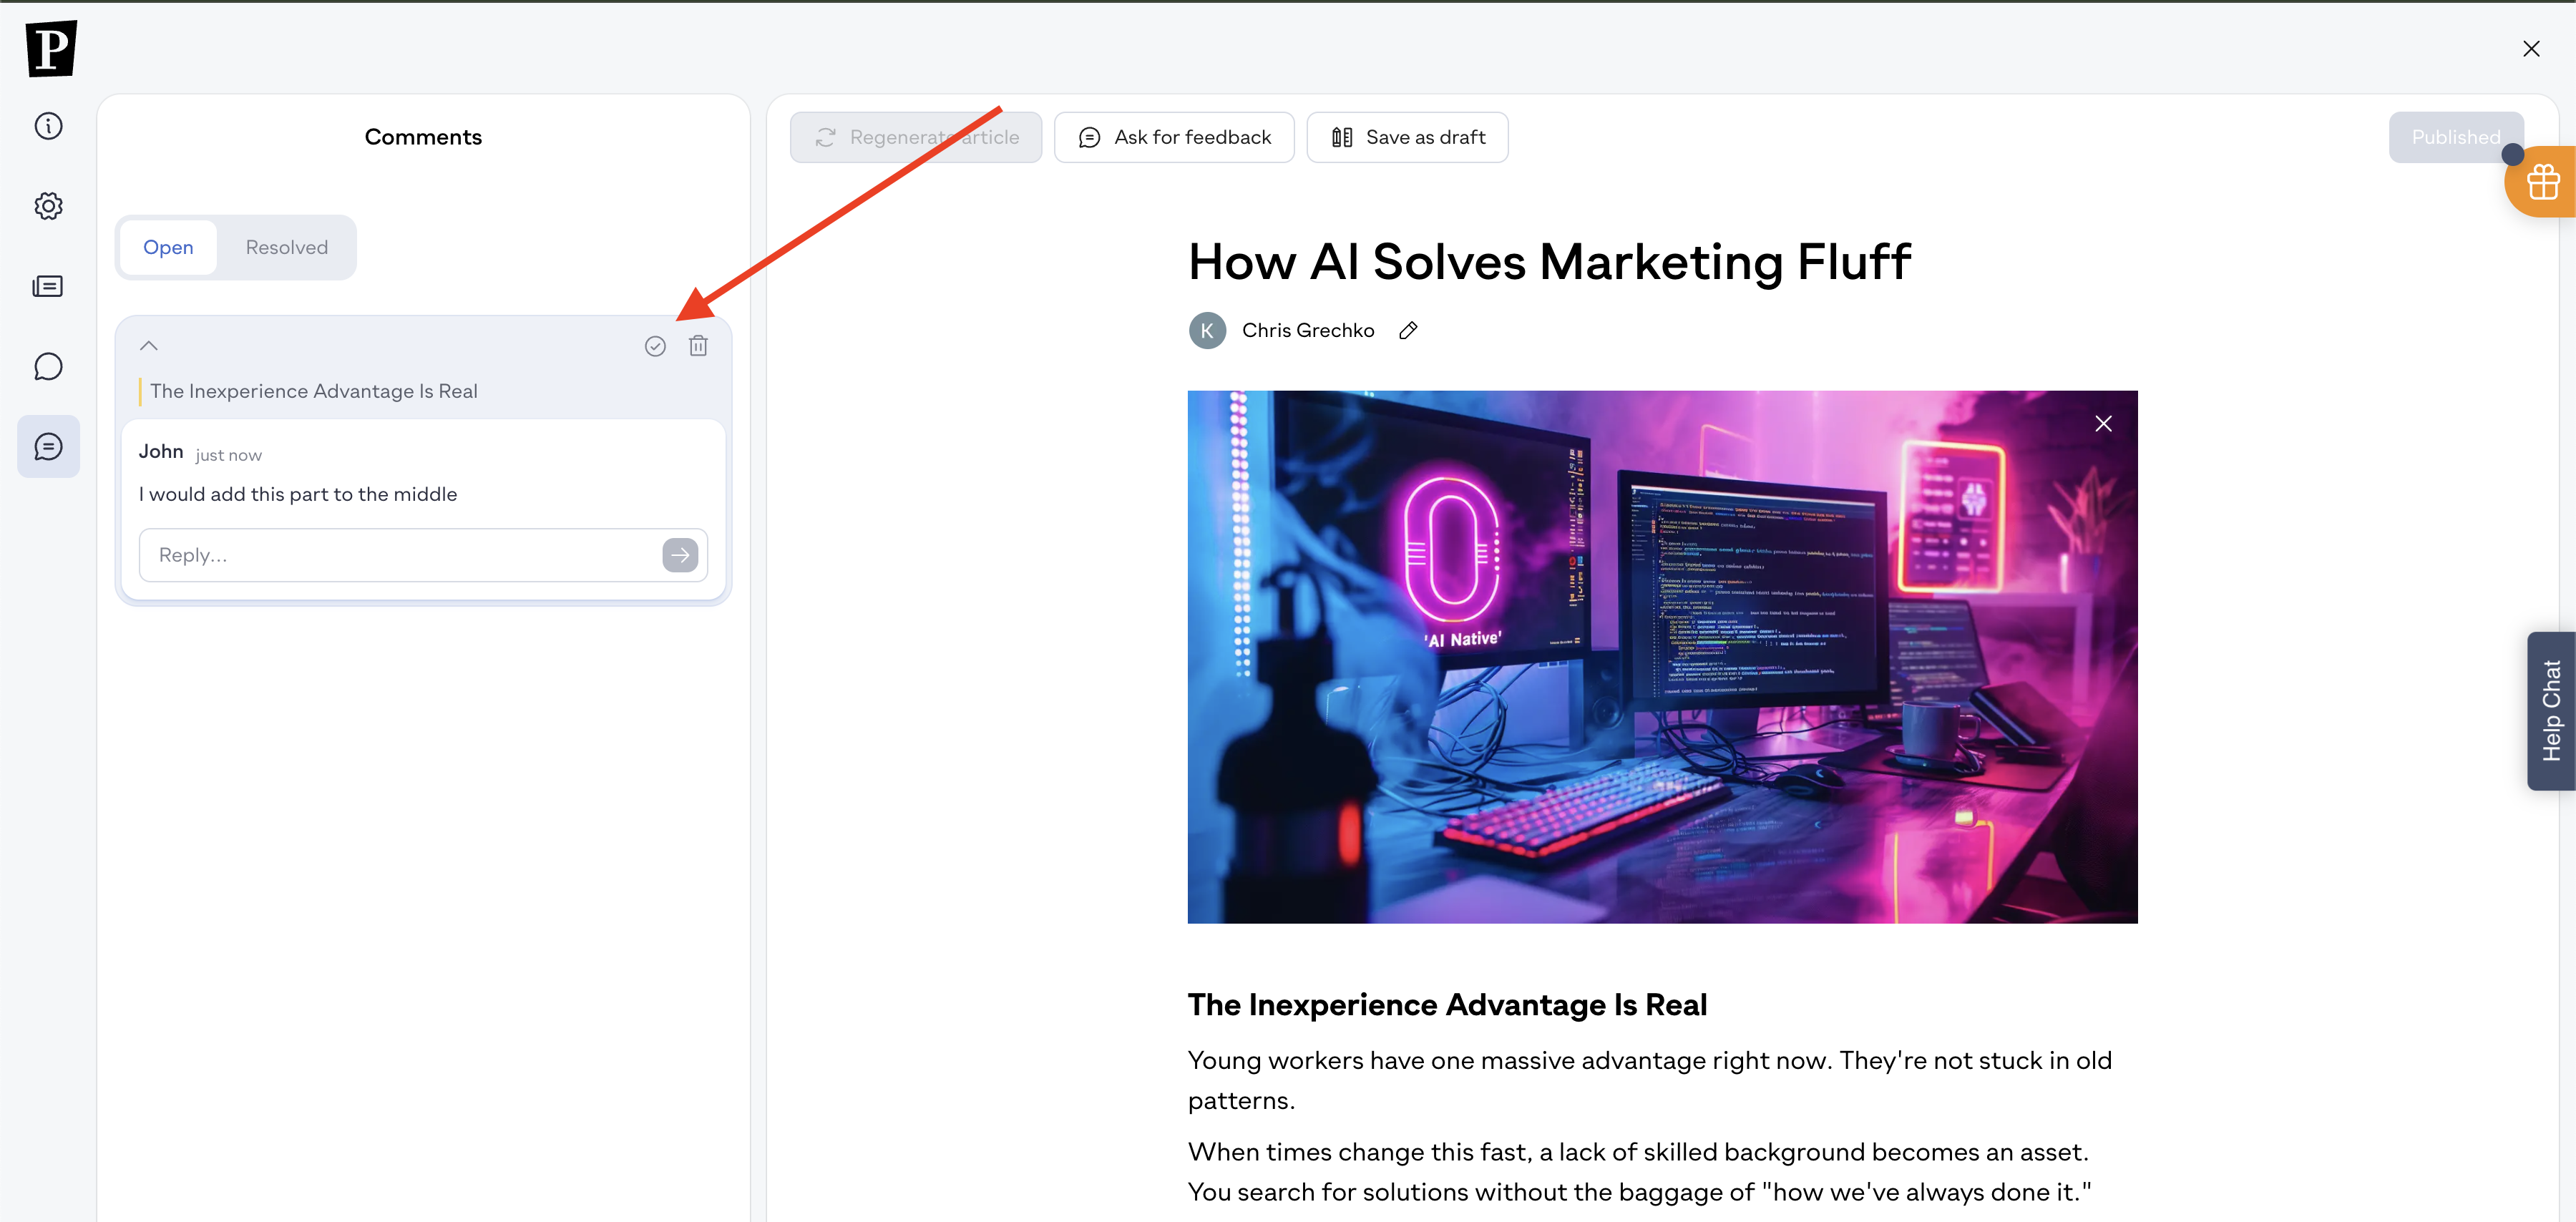Open the Help Chat side tab
The height and width of the screenshot is (1222, 2576).
pyautogui.click(x=2551, y=711)
